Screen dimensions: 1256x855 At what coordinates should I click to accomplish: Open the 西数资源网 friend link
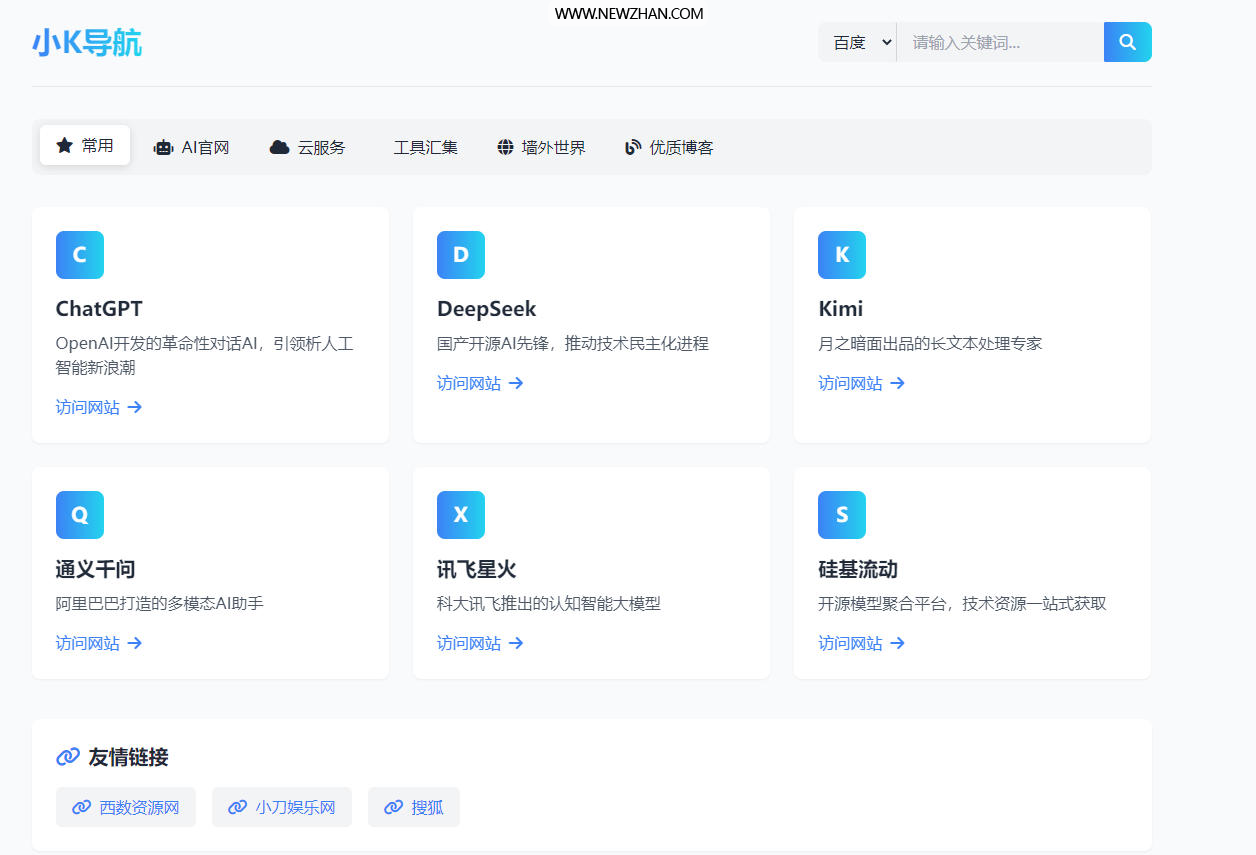point(126,807)
